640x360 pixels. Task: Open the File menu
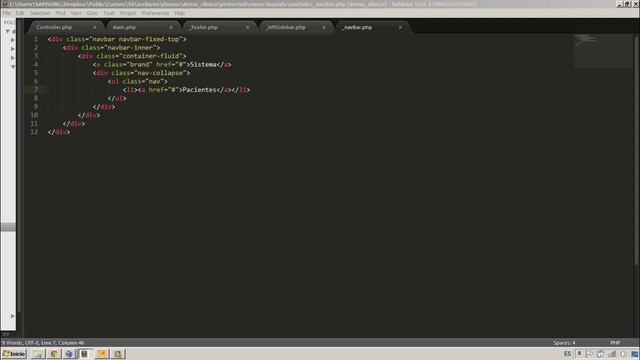pos(6,13)
